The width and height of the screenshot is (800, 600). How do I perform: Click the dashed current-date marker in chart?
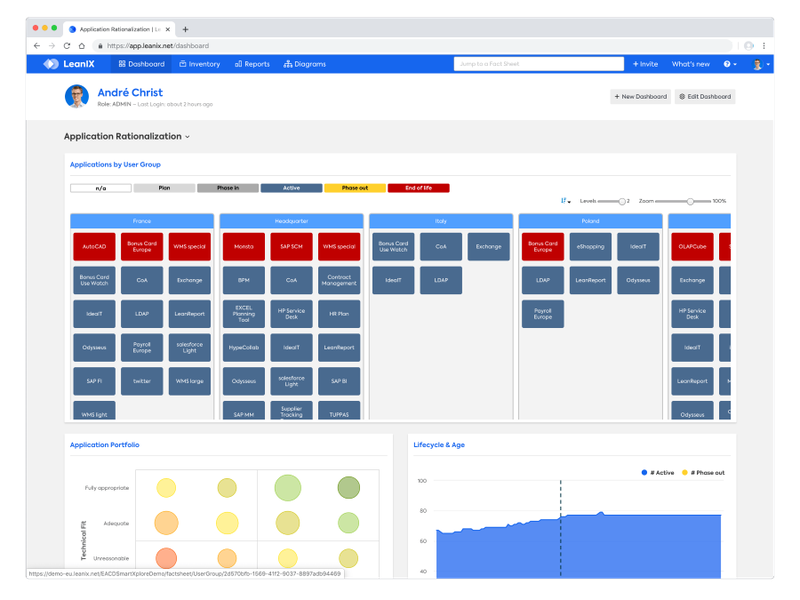click(561, 528)
